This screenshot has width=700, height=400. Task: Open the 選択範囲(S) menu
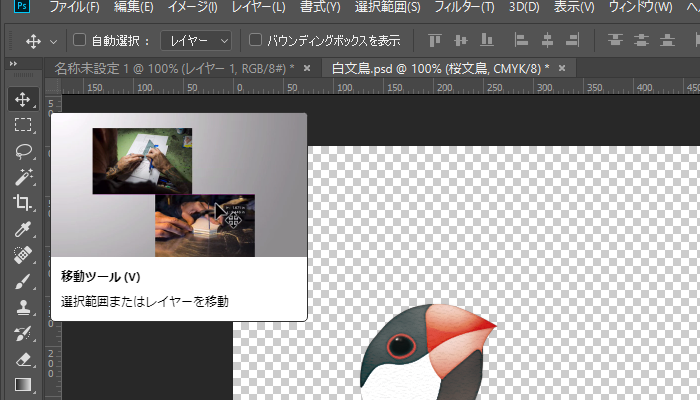tap(388, 7)
